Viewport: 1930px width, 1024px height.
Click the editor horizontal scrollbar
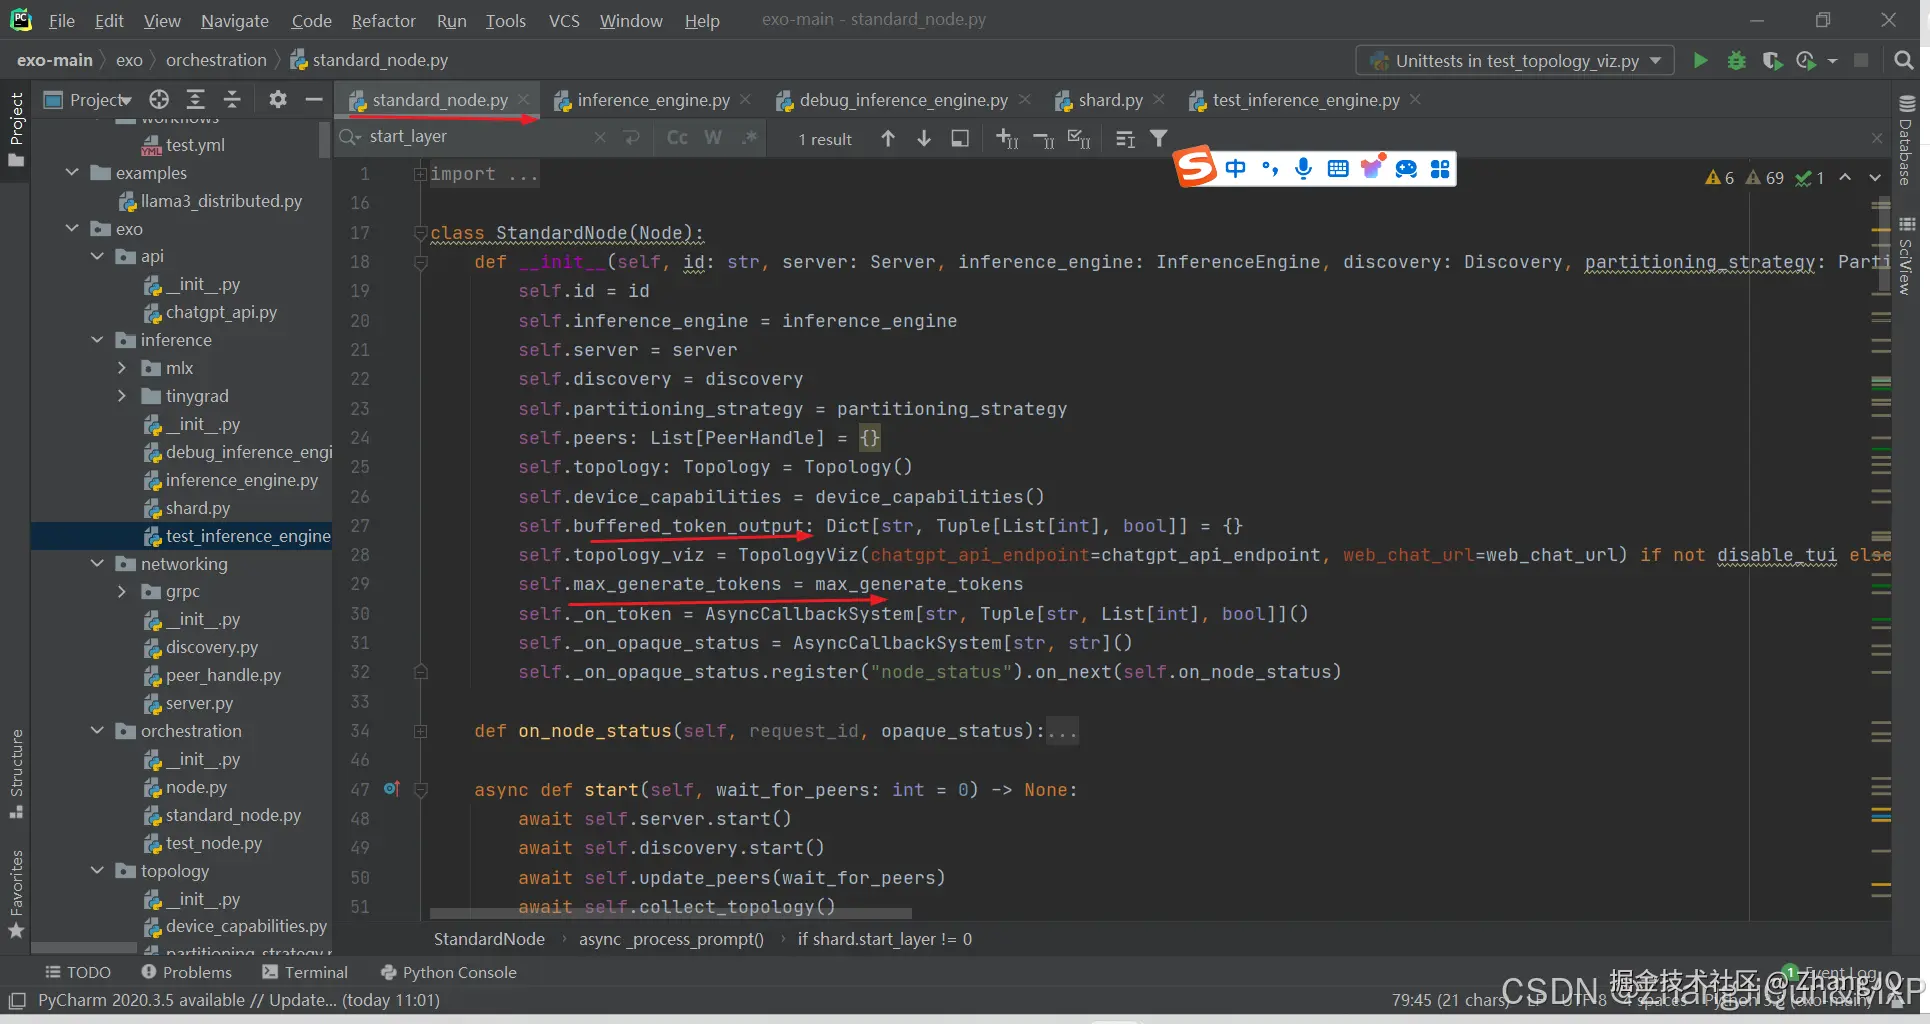click(670, 913)
